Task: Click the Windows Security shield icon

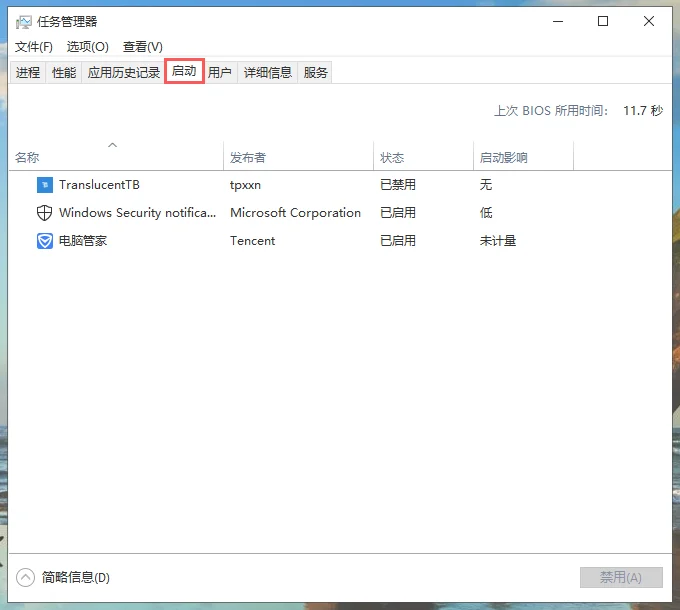Action: click(x=45, y=213)
